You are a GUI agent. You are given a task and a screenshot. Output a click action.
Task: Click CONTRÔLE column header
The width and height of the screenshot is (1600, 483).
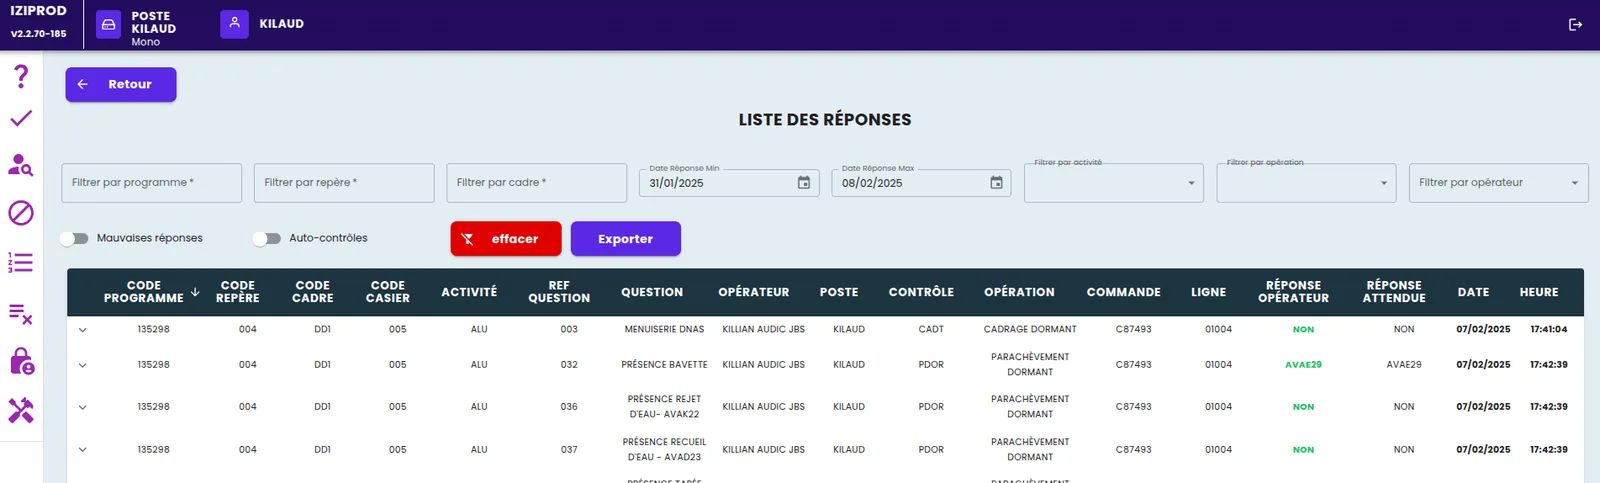point(921,292)
